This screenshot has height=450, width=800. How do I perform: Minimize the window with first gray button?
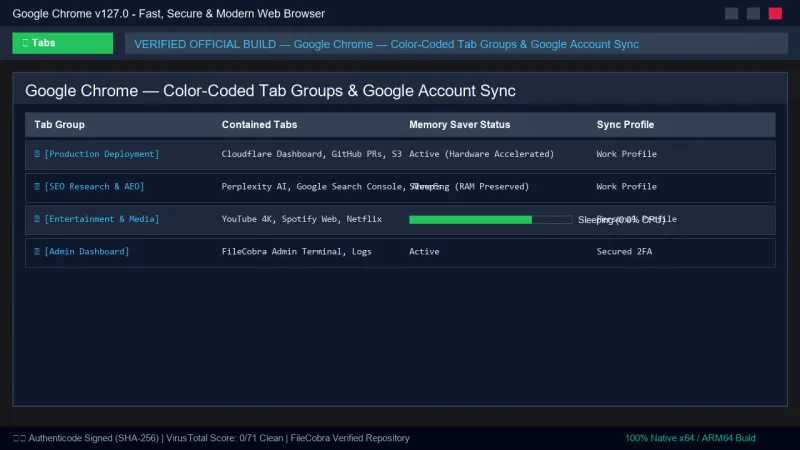coord(732,14)
